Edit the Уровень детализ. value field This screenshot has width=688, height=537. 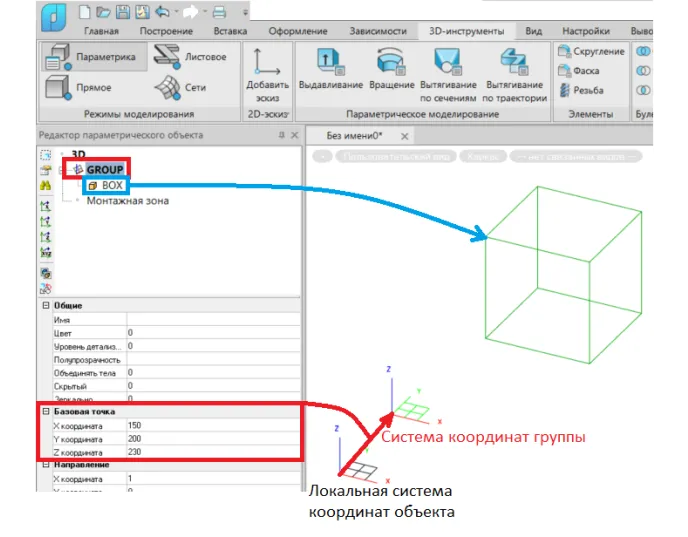pos(213,346)
